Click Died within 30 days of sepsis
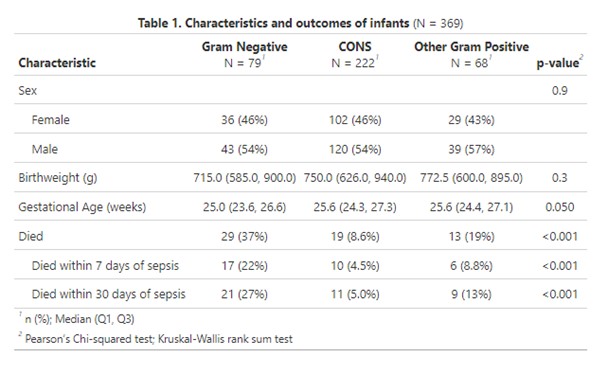This screenshot has height=375, width=608. [109, 294]
